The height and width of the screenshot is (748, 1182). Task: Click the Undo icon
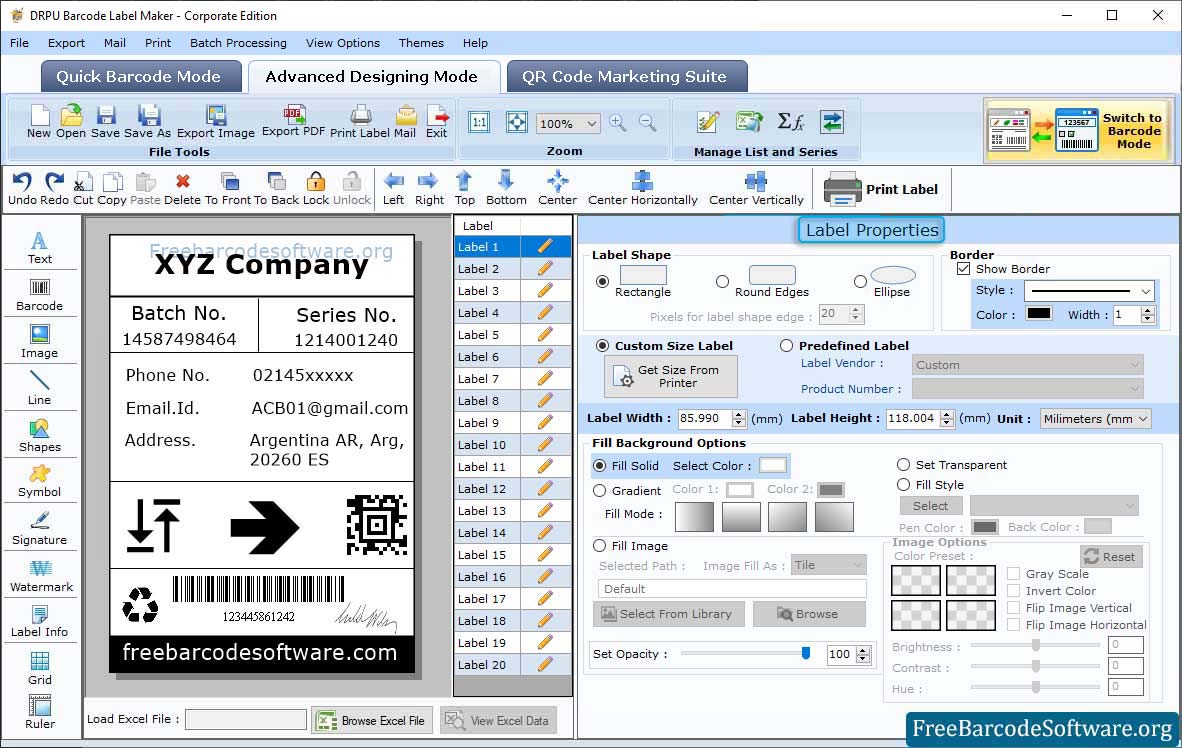click(22, 189)
